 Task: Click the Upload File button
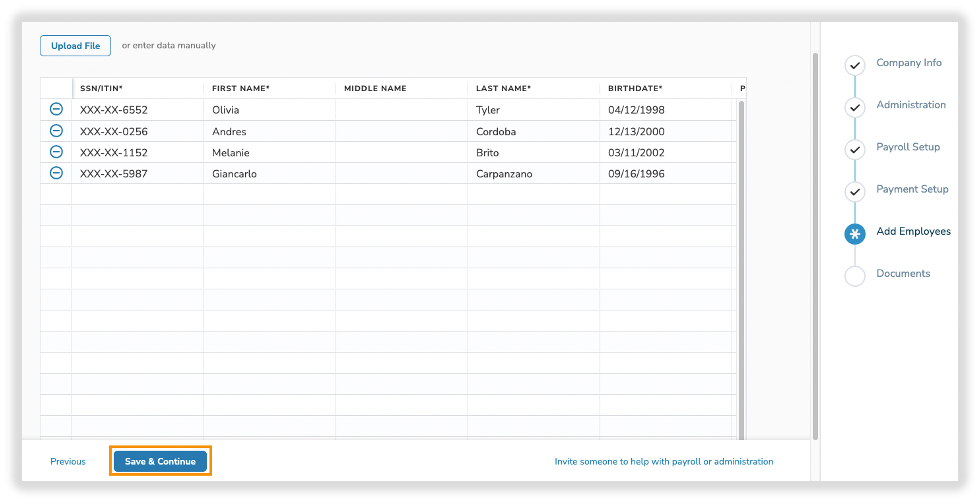click(x=75, y=46)
